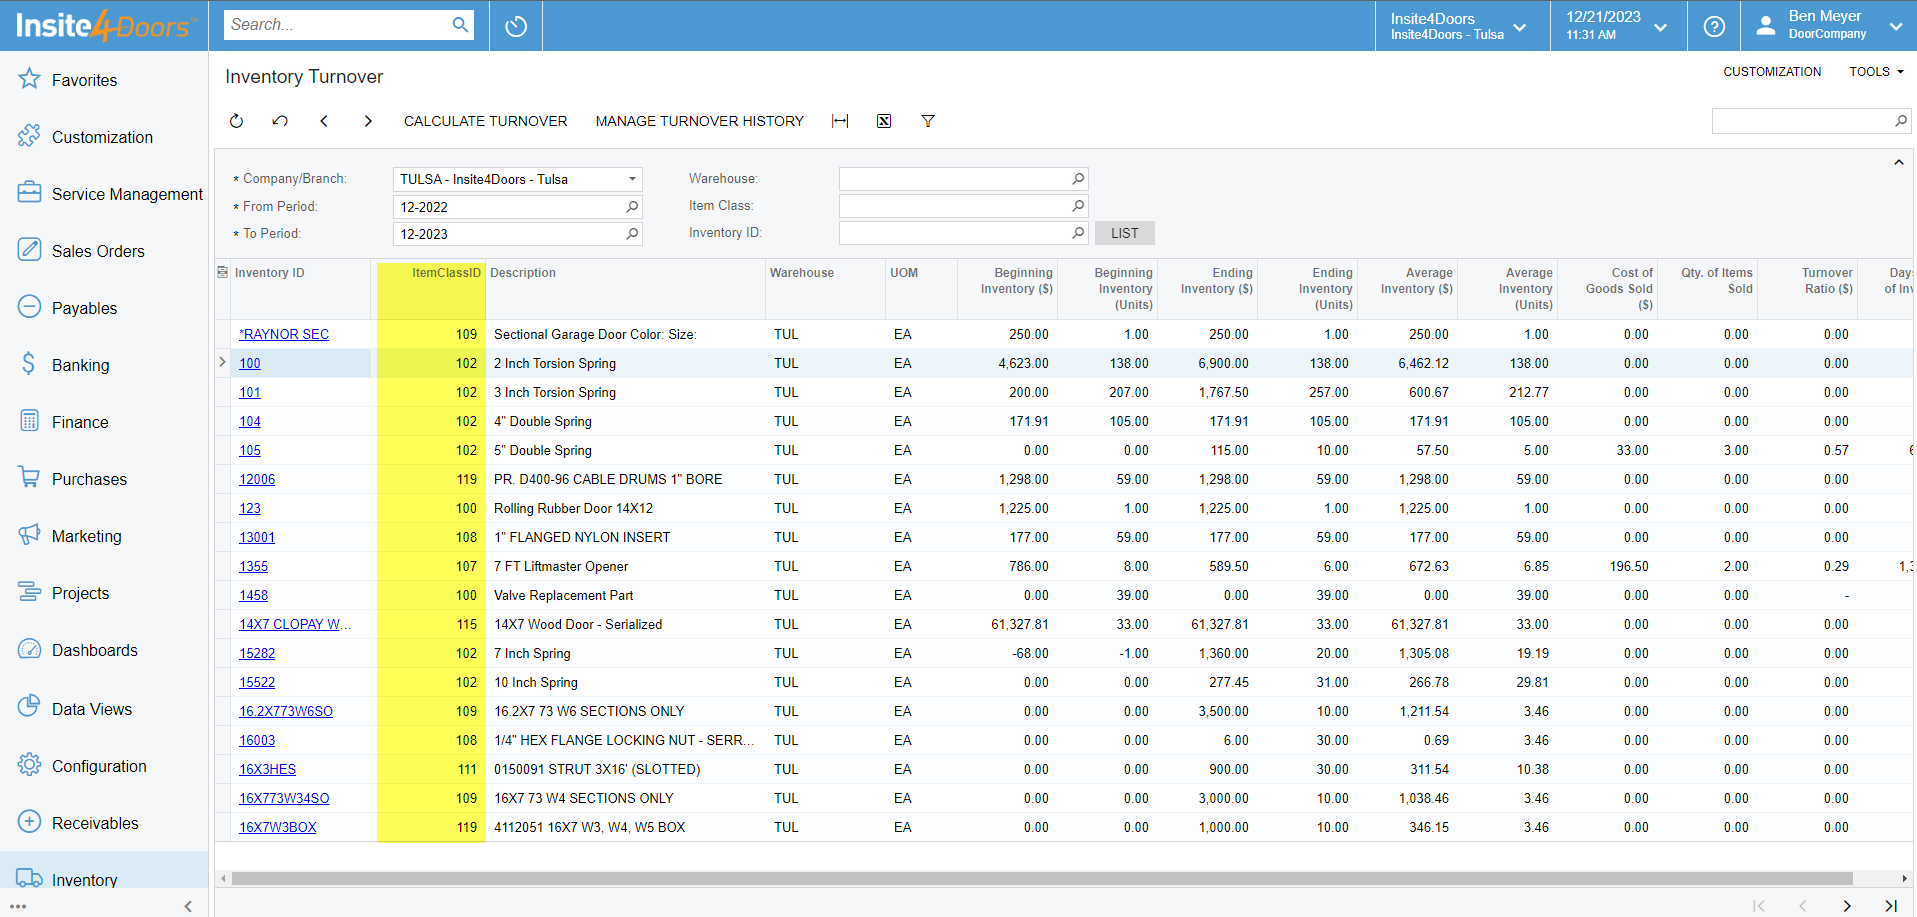Viewport: 1917px width, 917px height.
Task: Export grid using the Excel icon
Action: pos(884,121)
